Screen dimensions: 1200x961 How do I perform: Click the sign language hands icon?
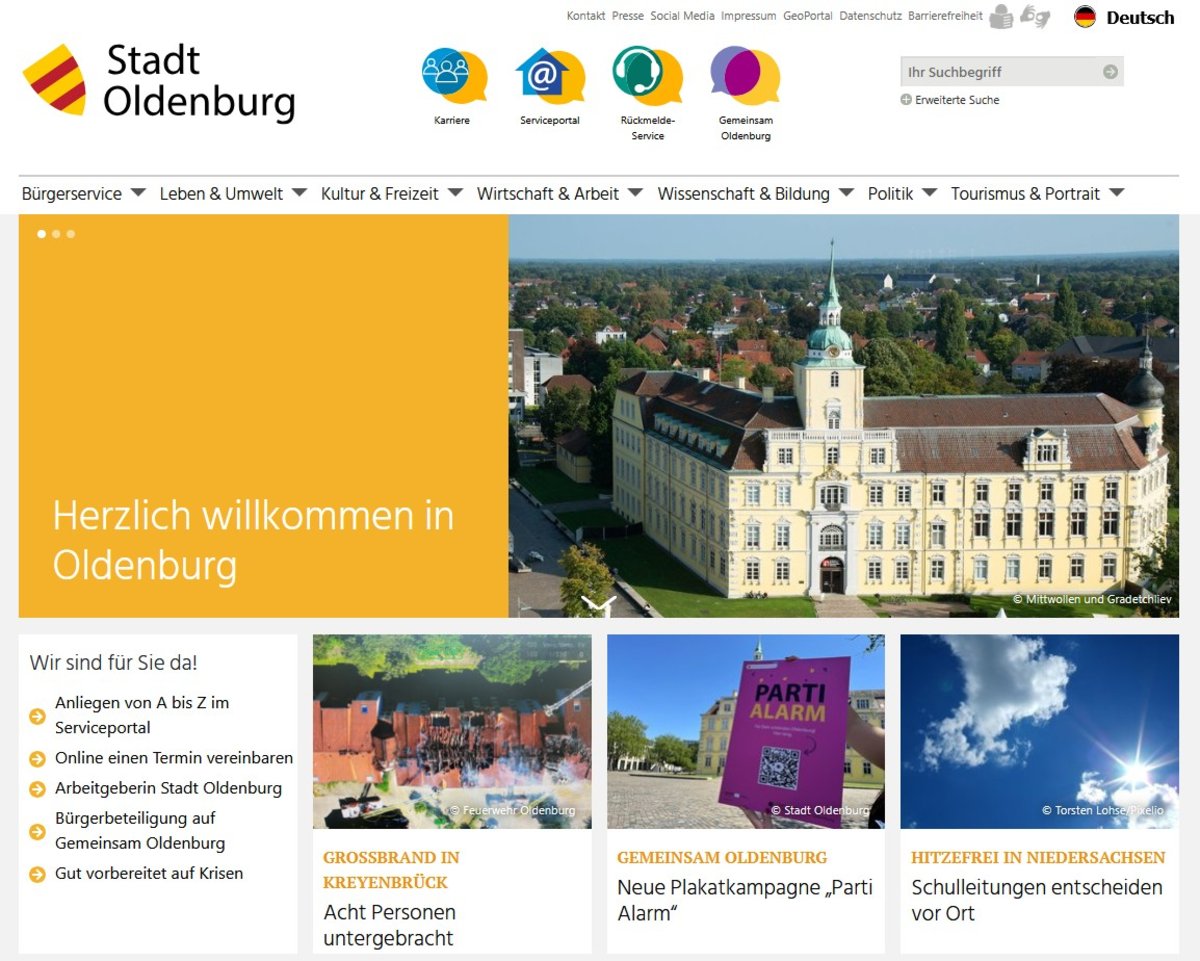coord(1035,17)
